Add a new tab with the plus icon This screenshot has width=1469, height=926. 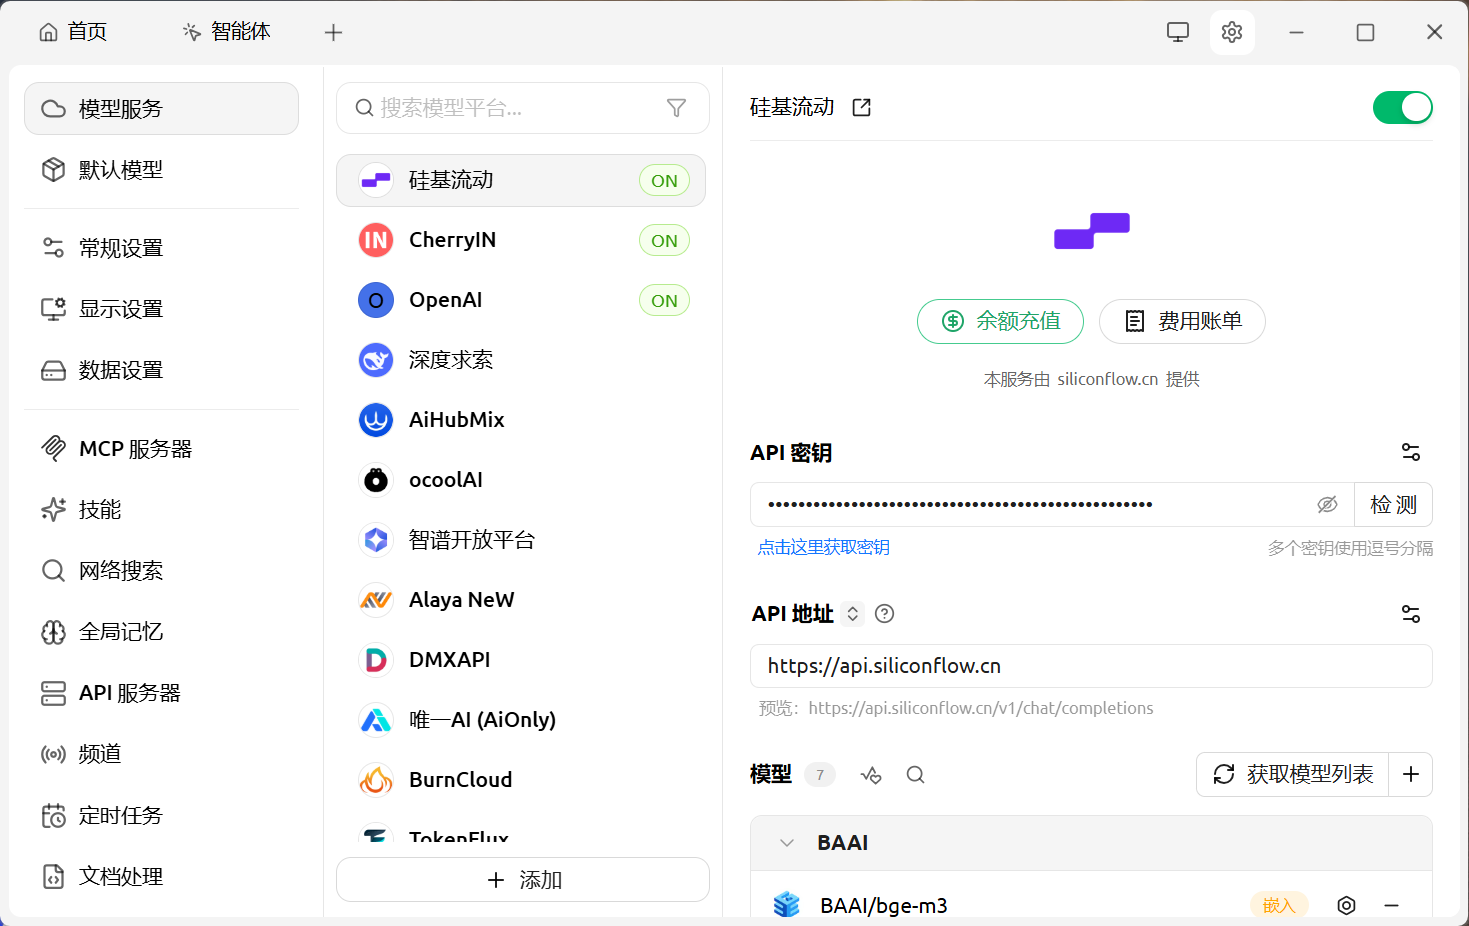point(334,32)
